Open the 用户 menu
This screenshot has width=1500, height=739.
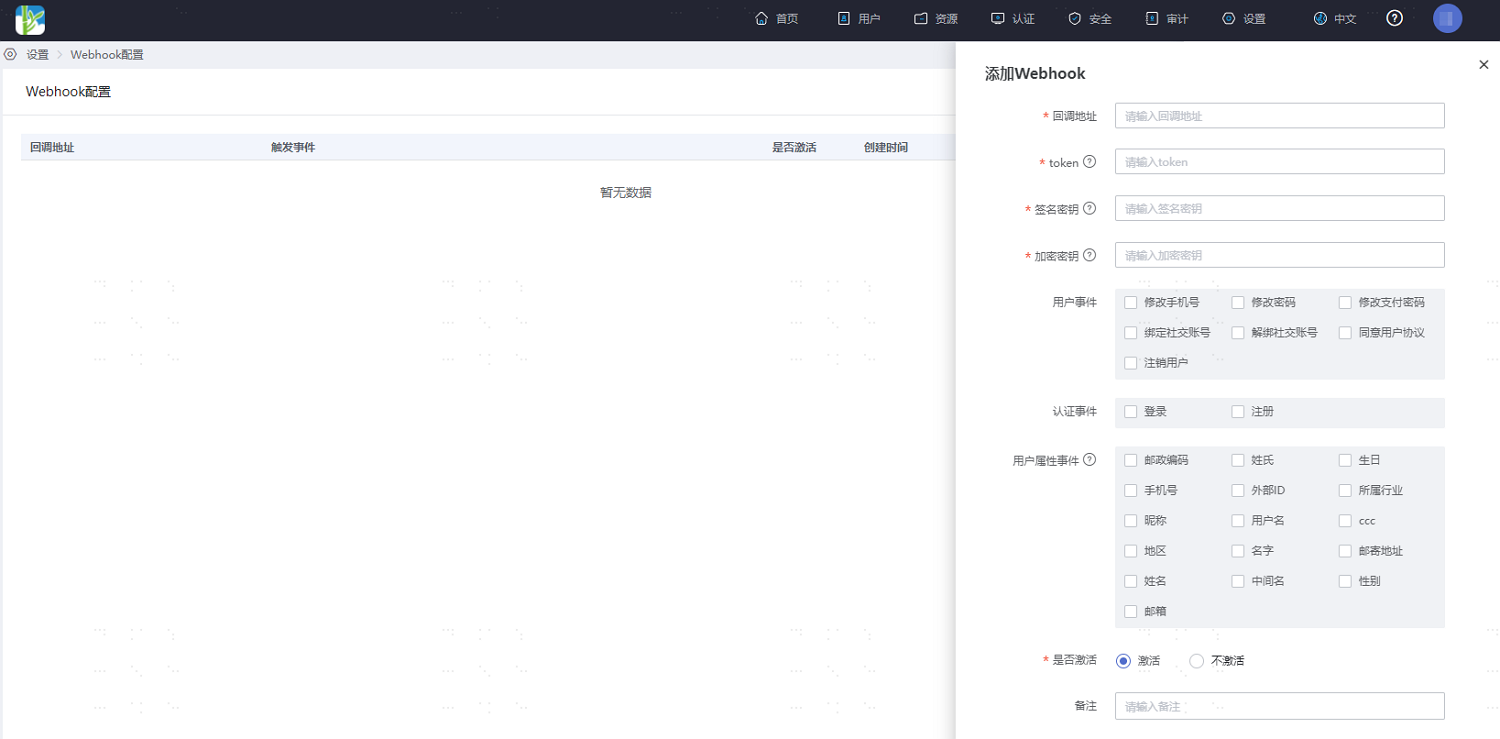pos(858,19)
